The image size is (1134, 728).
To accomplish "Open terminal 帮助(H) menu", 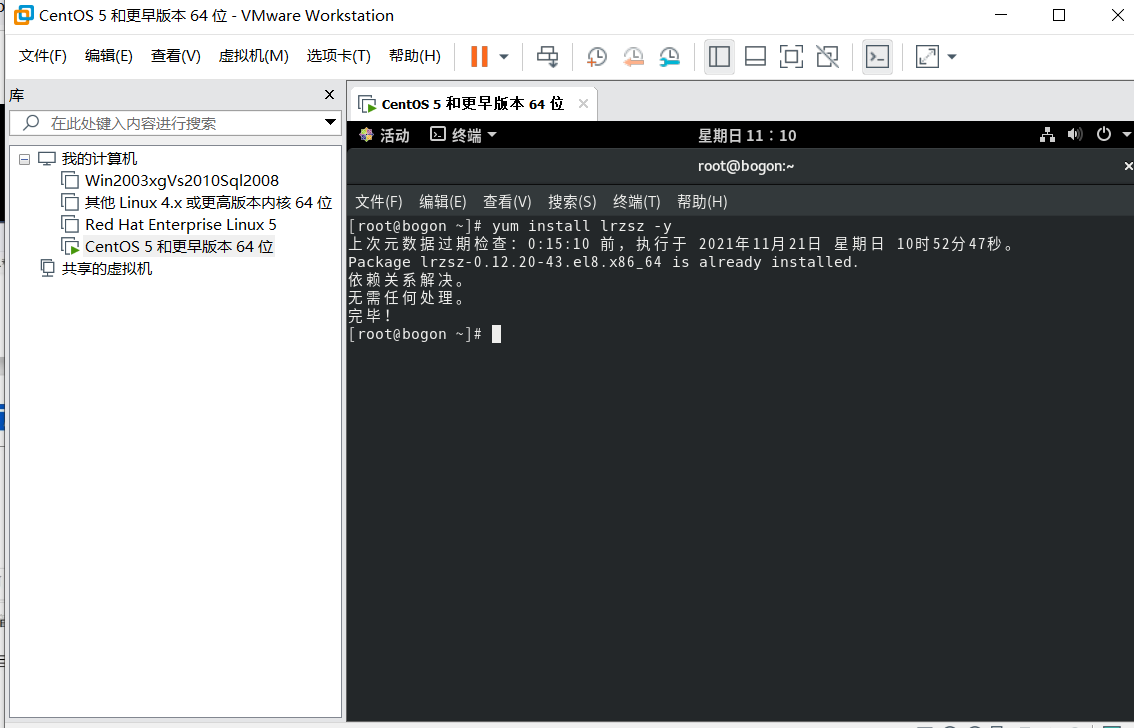I will pos(702,202).
